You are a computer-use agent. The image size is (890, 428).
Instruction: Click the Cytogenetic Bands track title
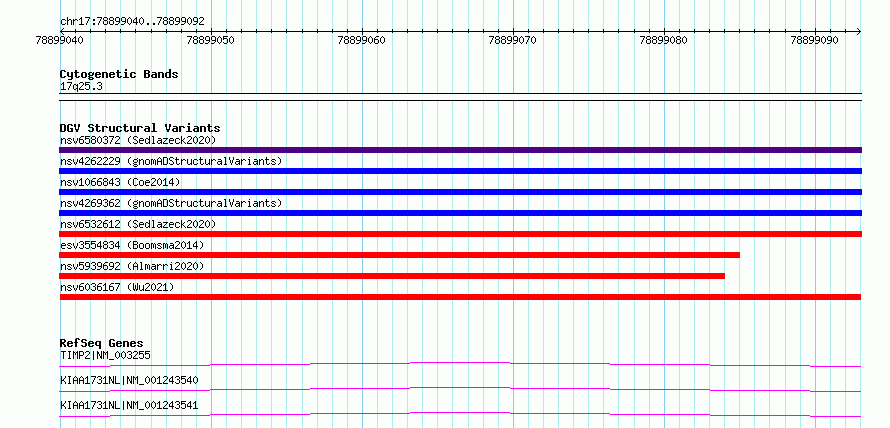tap(119, 74)
